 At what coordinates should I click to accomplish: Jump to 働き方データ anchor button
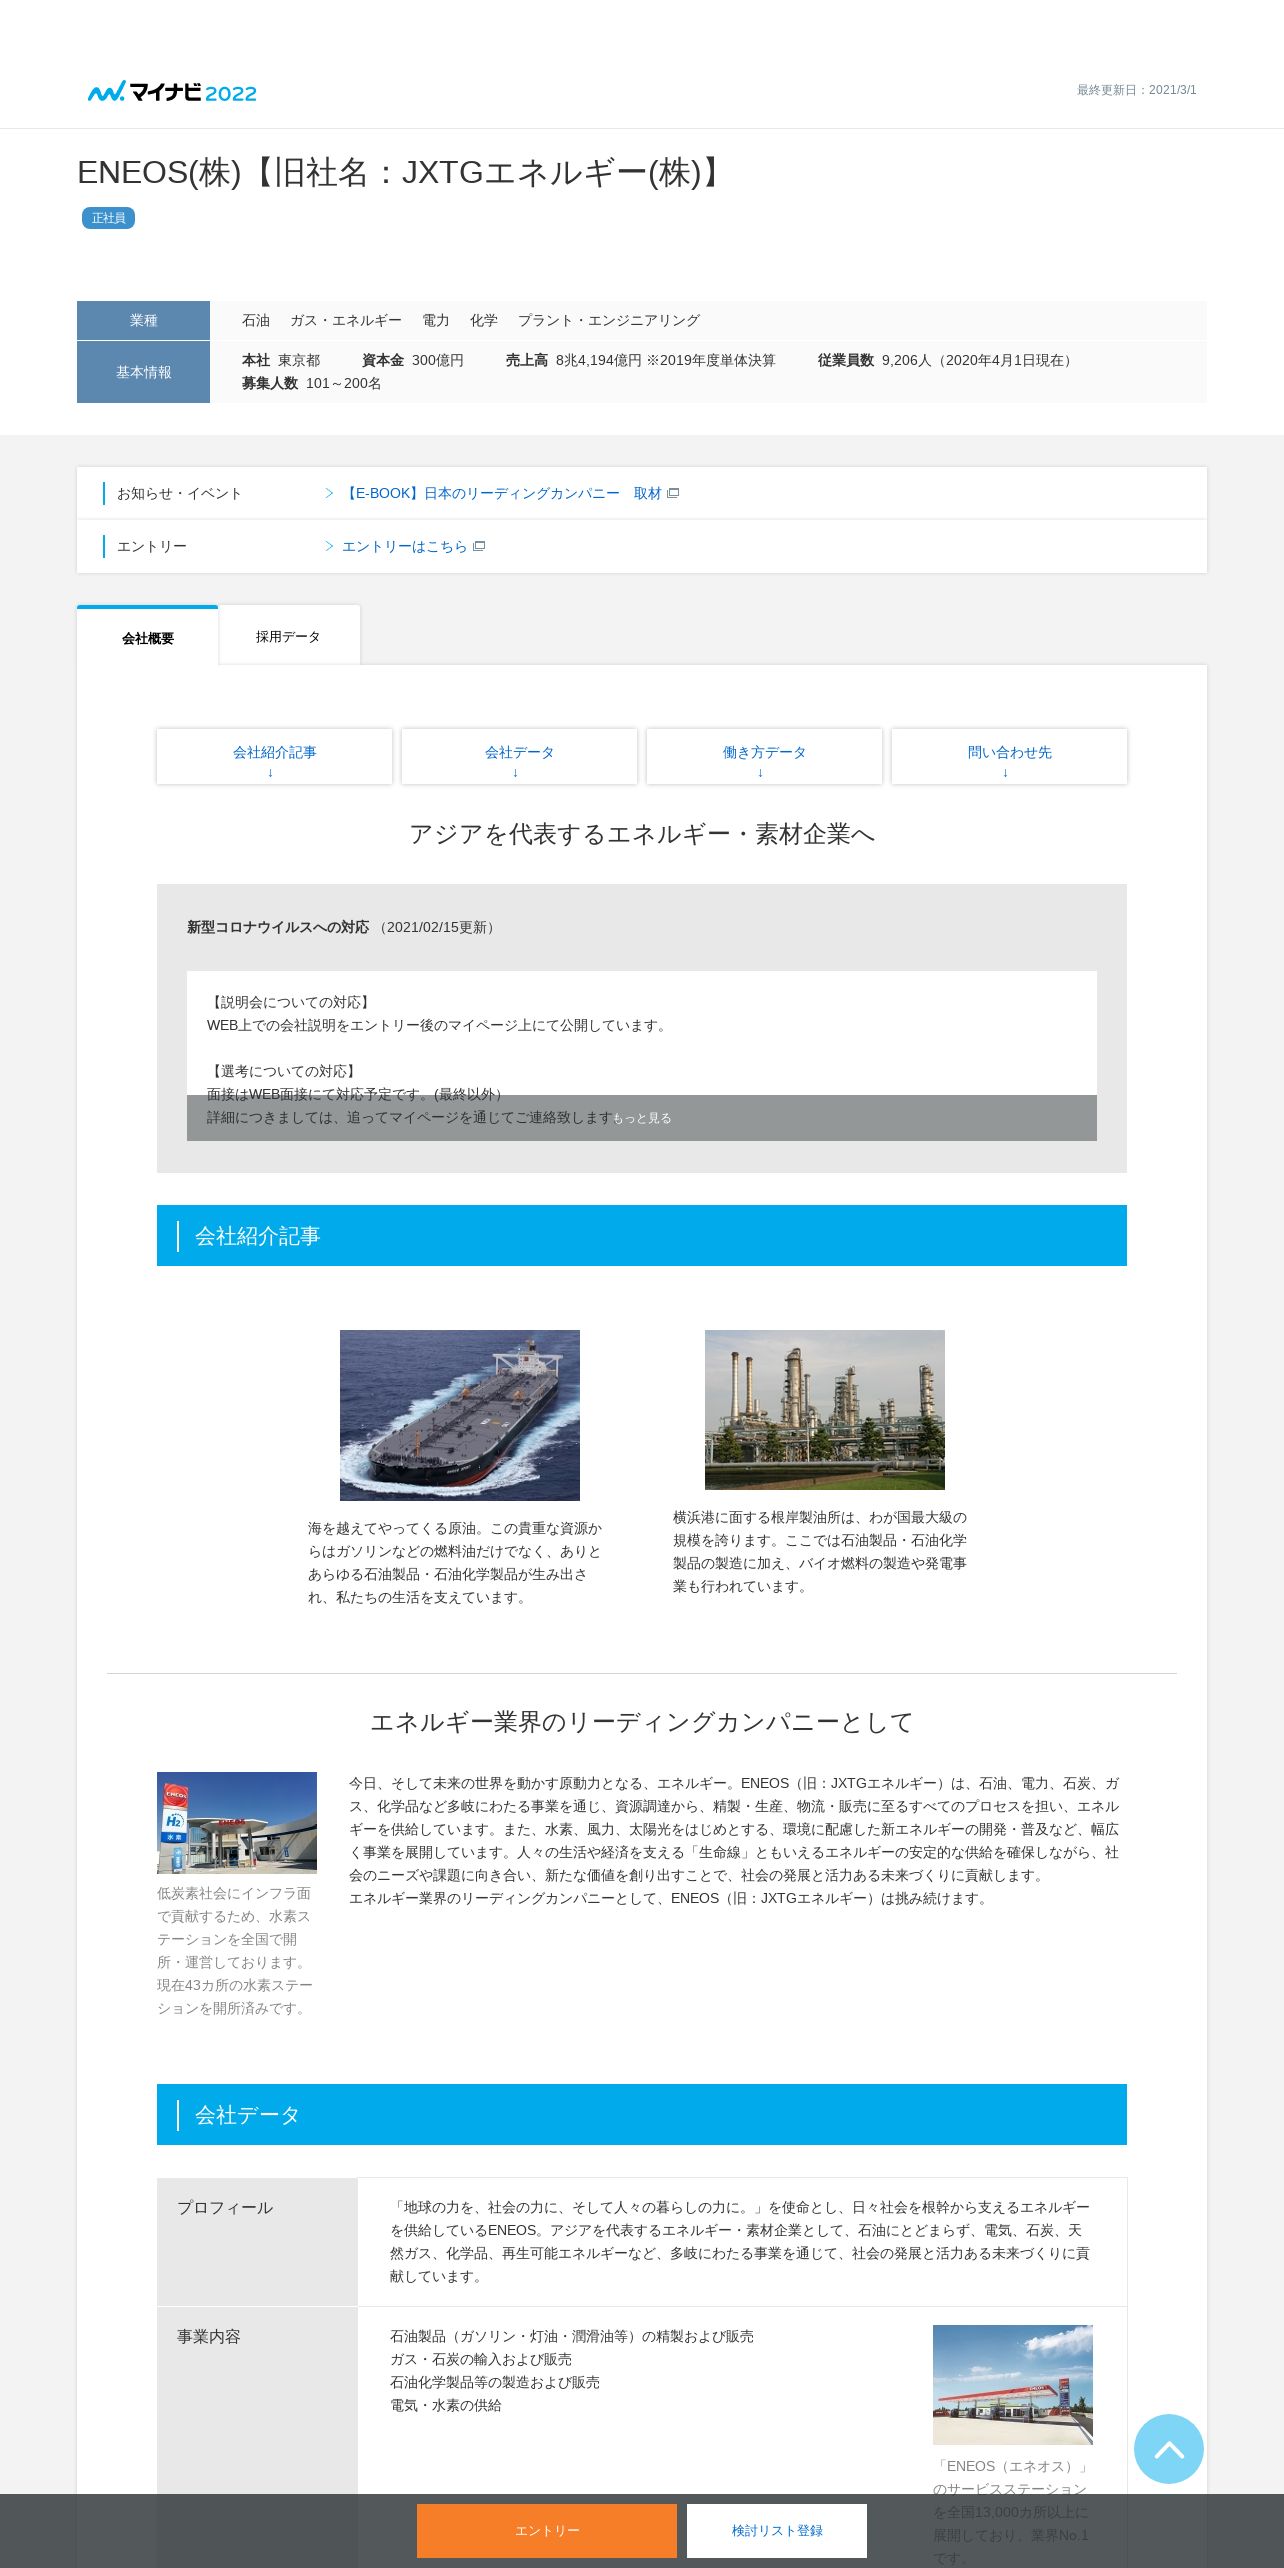click(764, 757)
